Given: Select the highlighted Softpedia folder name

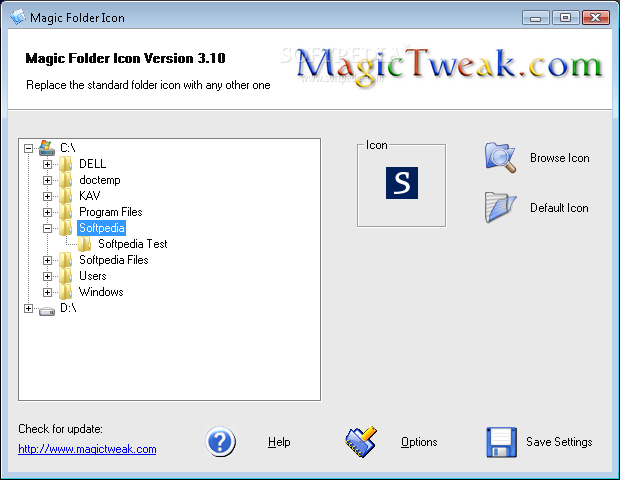Looking at the screenshot, I should (x=102, y=228).
